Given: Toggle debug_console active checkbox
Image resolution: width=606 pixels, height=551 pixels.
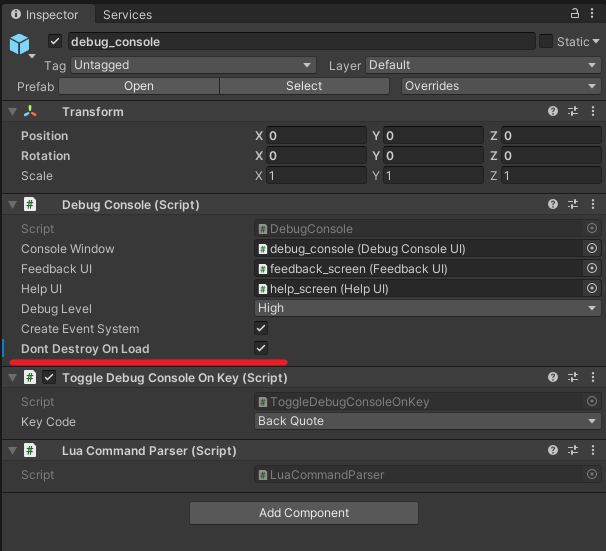Looking at the screenshot, I should [x=55, y=41].
